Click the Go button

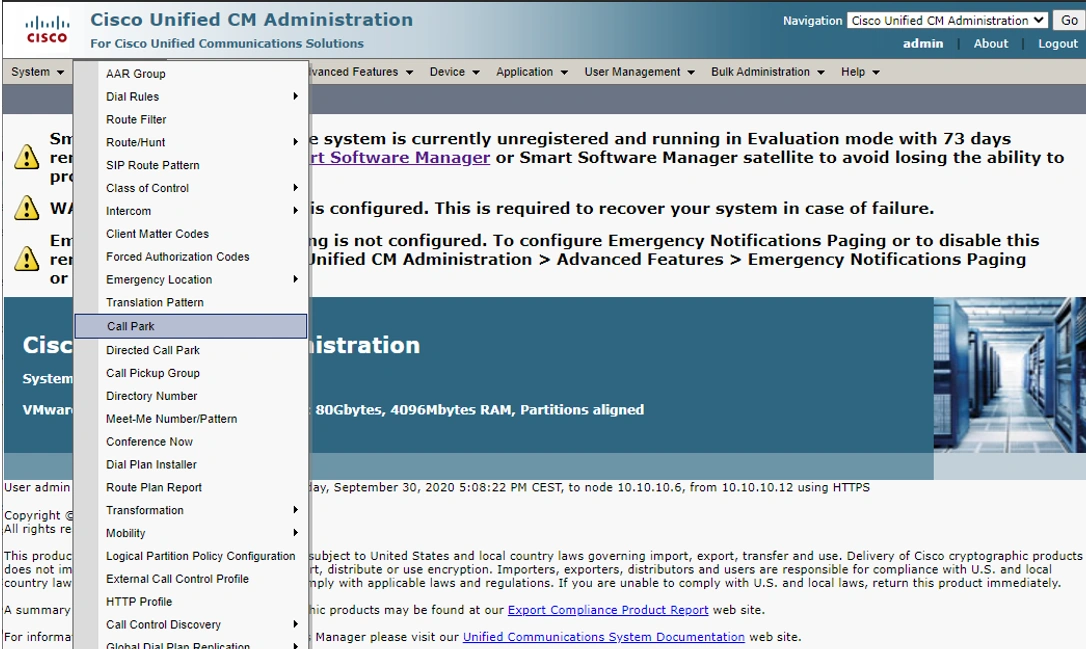point(1069,20)
